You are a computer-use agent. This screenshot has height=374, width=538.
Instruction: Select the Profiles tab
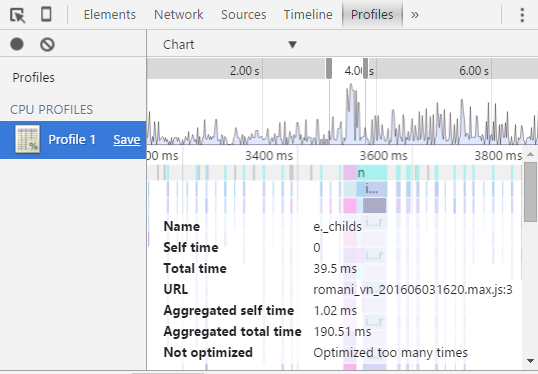click(372, 15)
